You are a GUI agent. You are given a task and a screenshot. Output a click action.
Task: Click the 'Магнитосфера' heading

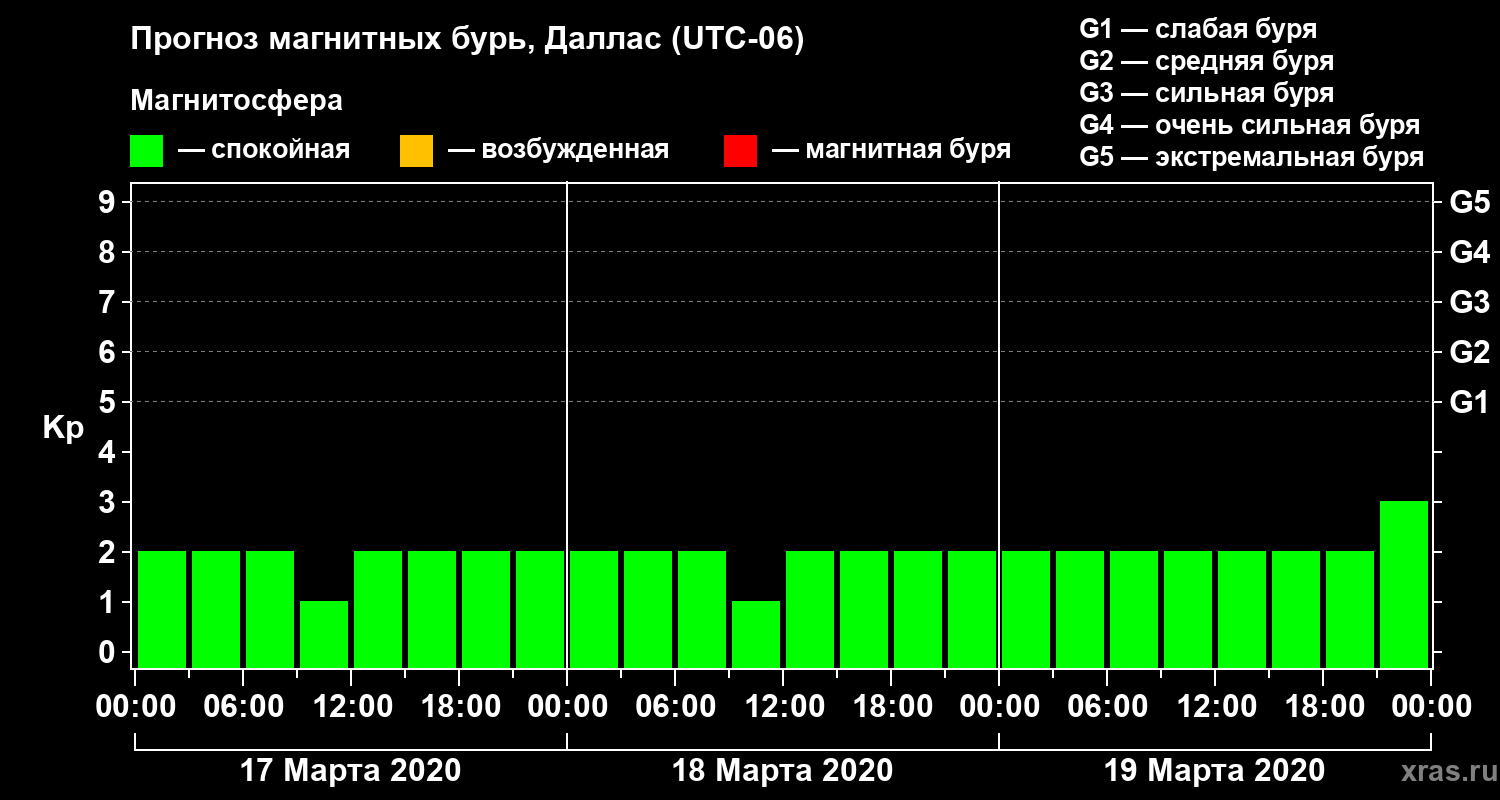pos(236,101)
